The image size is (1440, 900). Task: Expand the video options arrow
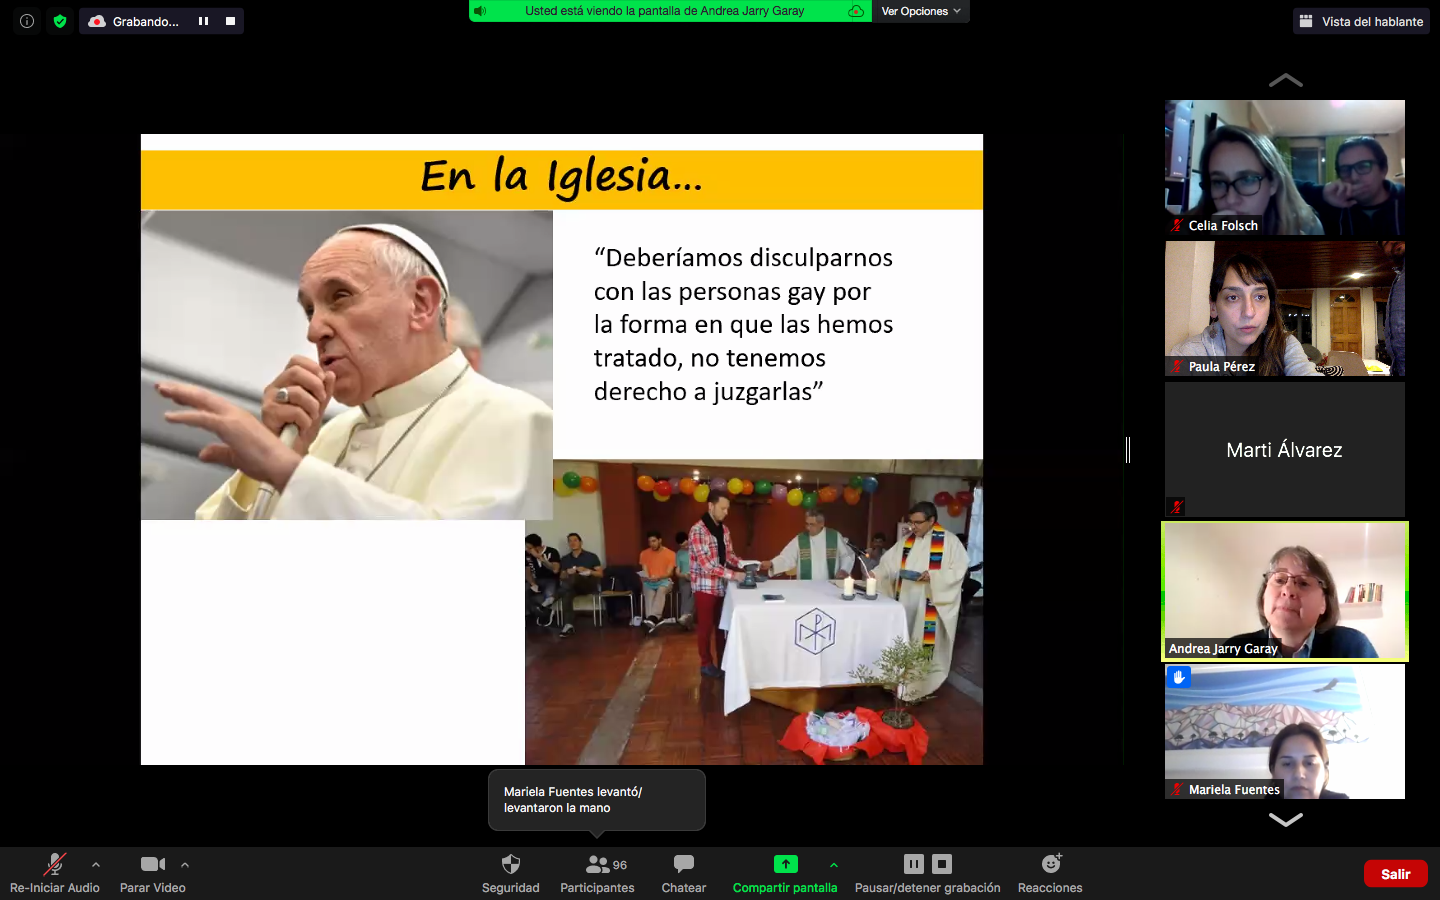pos(185,865)
